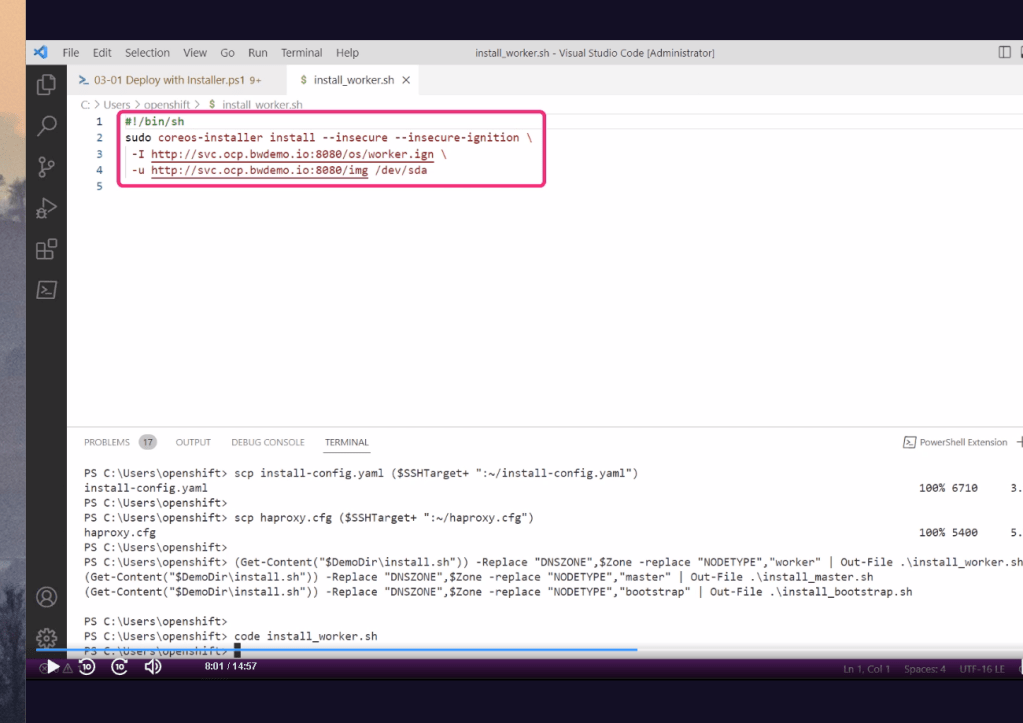Switch to the OUTPUT panel tab
Viewport: 1023px width, 723px height.
(193, 442)
